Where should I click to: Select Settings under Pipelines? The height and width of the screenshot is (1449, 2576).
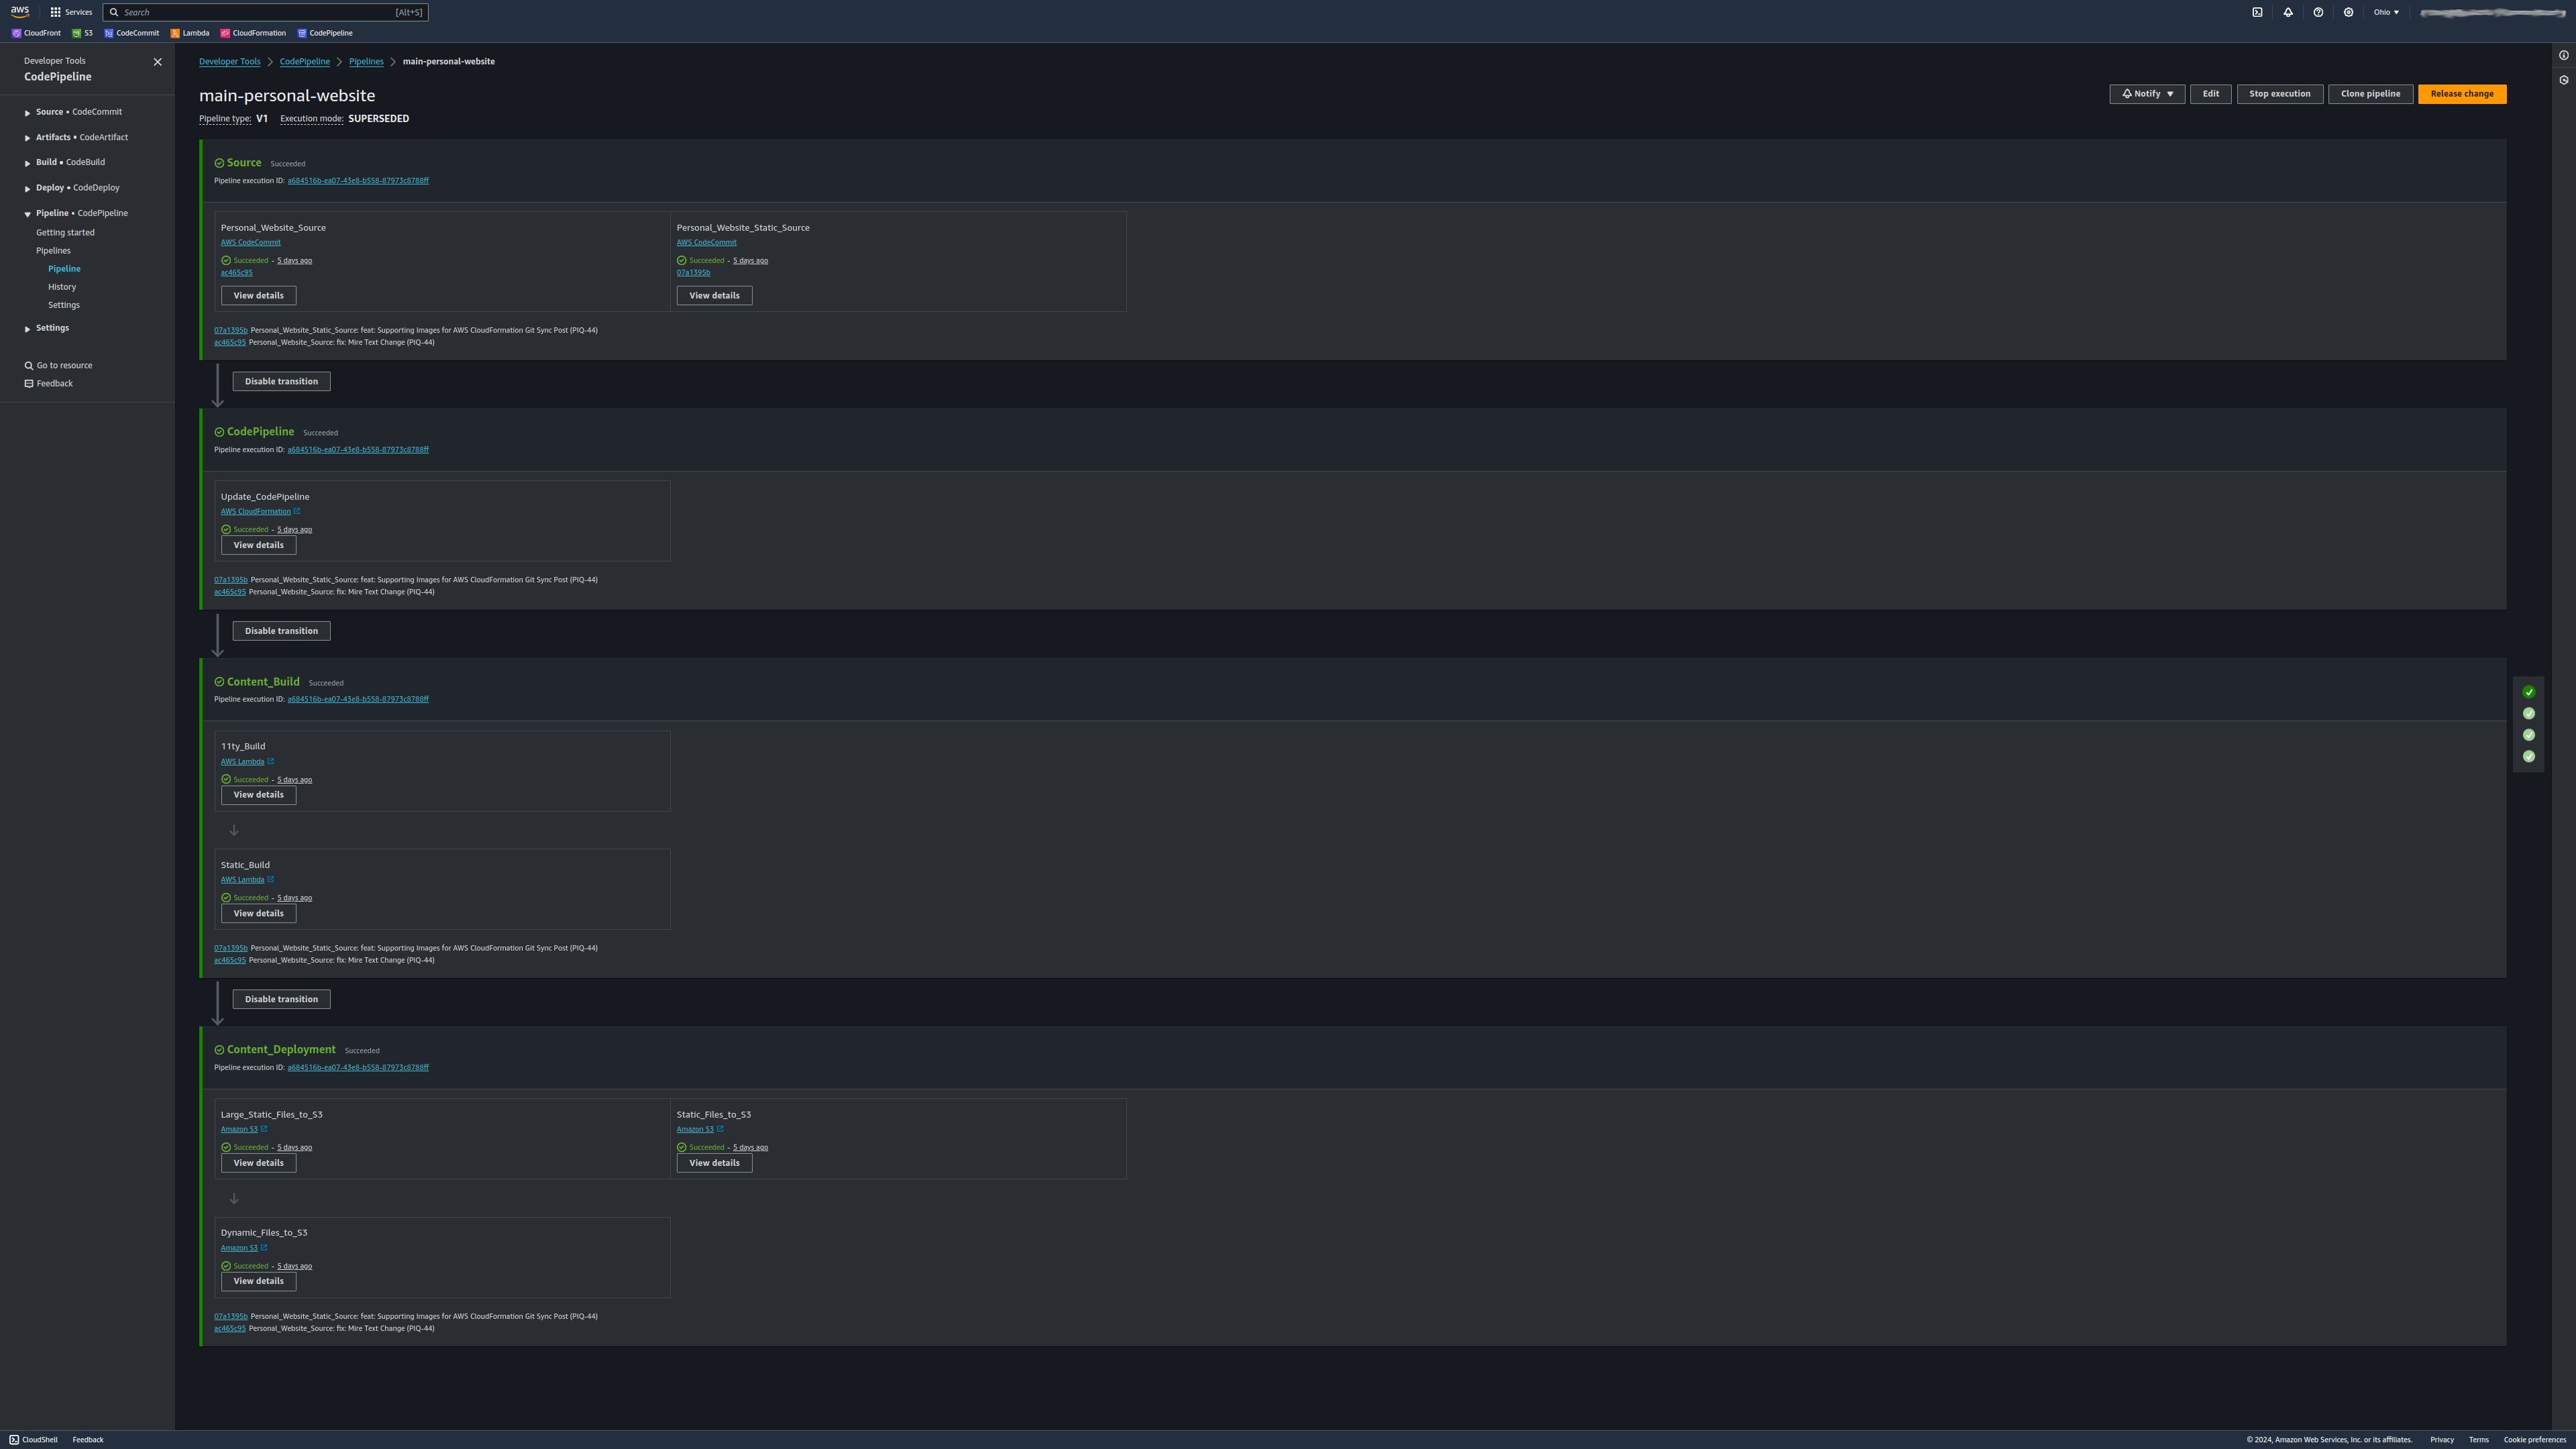(64, 305)
